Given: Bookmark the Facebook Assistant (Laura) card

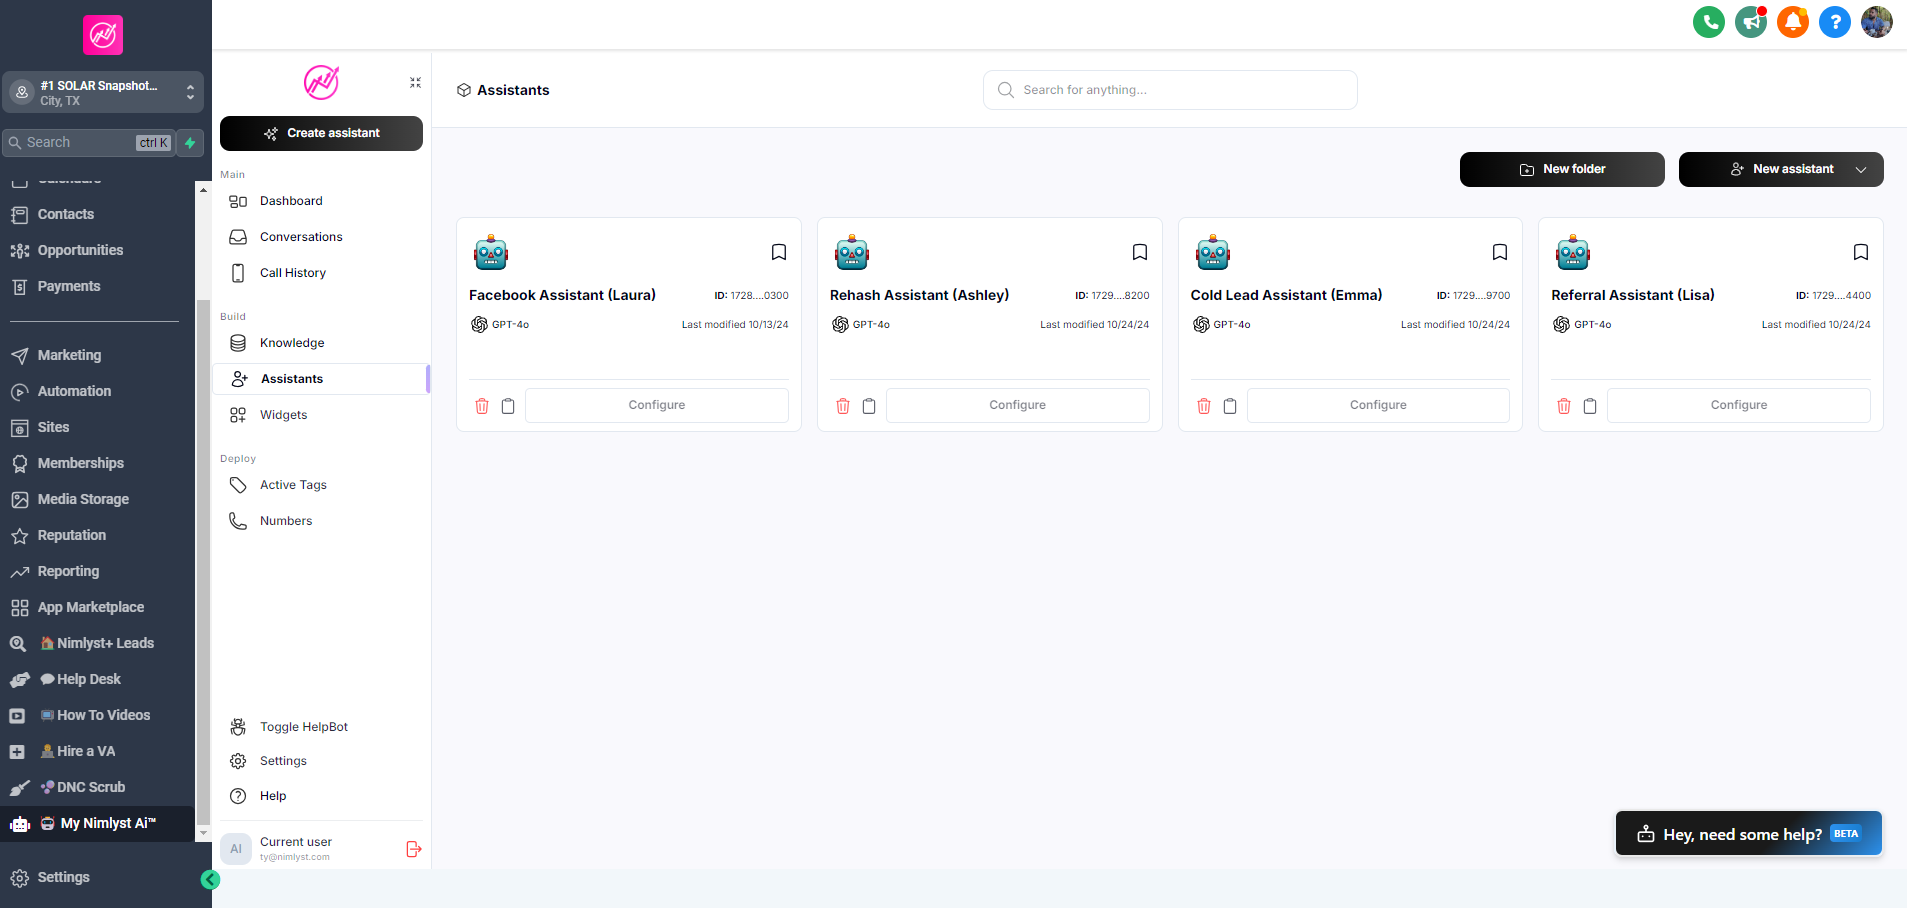Looking at the screenshot, I should click(x=778, y=252).
